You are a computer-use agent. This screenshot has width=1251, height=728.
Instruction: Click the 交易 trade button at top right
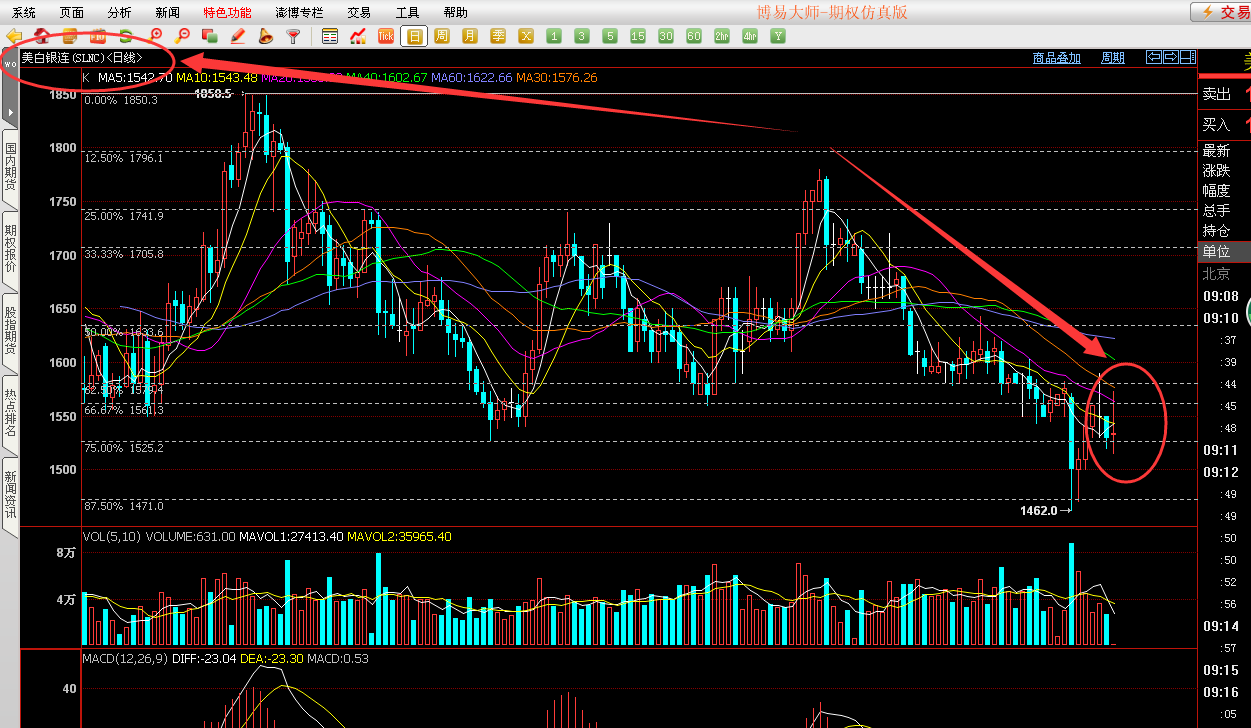coord(1221,12)
